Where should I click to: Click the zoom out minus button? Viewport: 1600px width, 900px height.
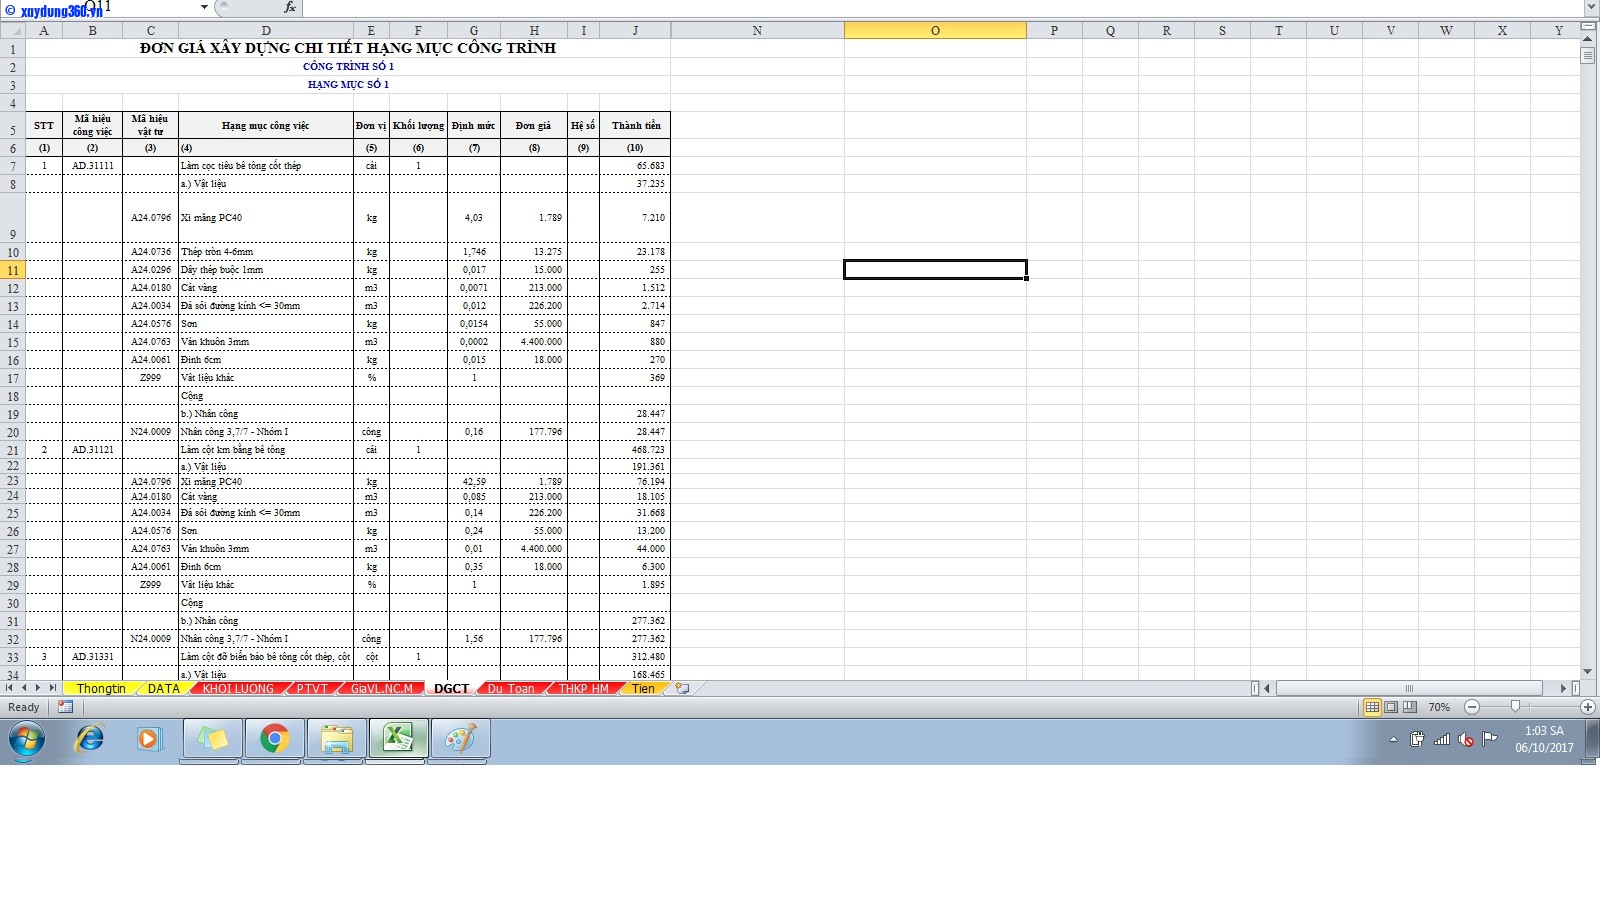pos(1471,707)
